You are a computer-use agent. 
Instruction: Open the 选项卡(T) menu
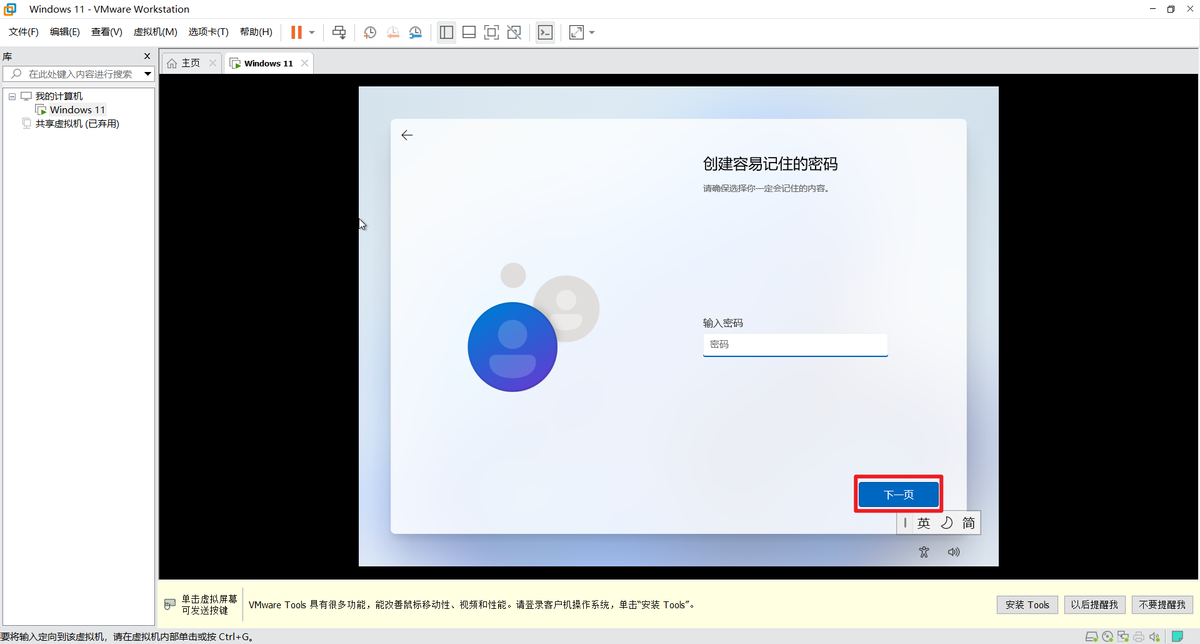(x=208, y=32)
